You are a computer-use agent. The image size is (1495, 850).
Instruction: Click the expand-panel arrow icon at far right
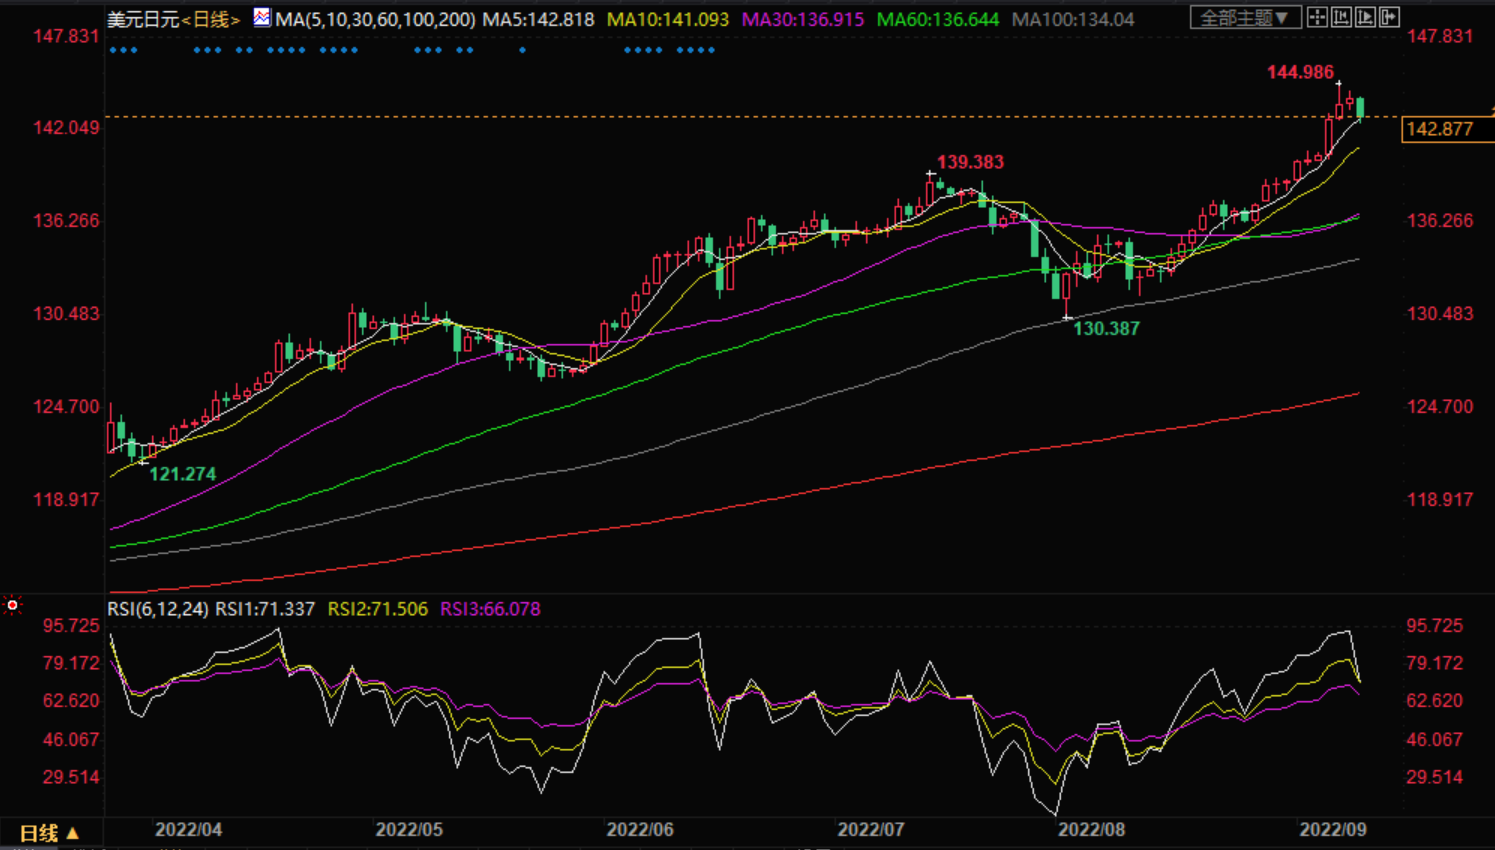point(1389,17)
